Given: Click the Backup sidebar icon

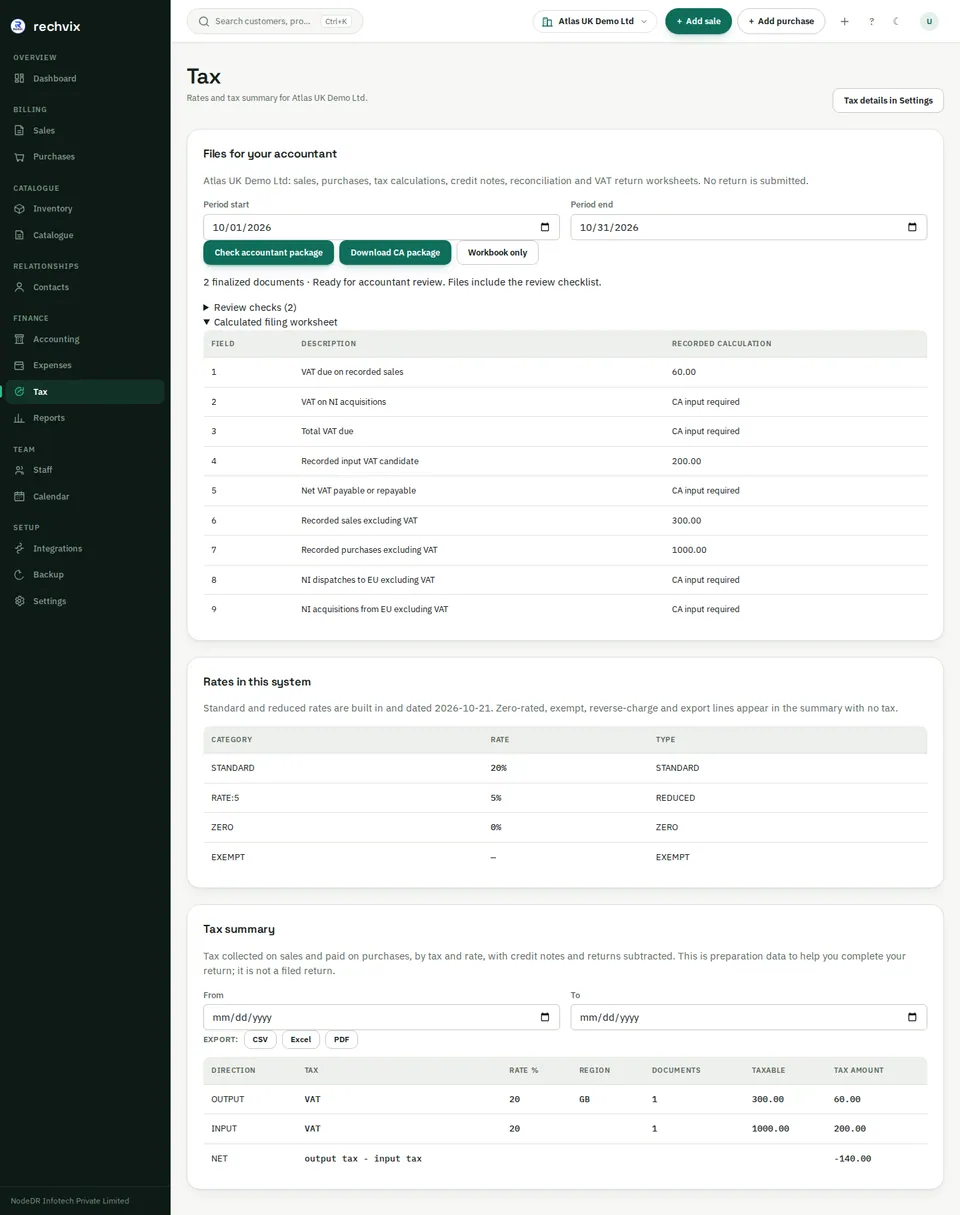Looking at the screenshot, I should click(x=20, y=574).
